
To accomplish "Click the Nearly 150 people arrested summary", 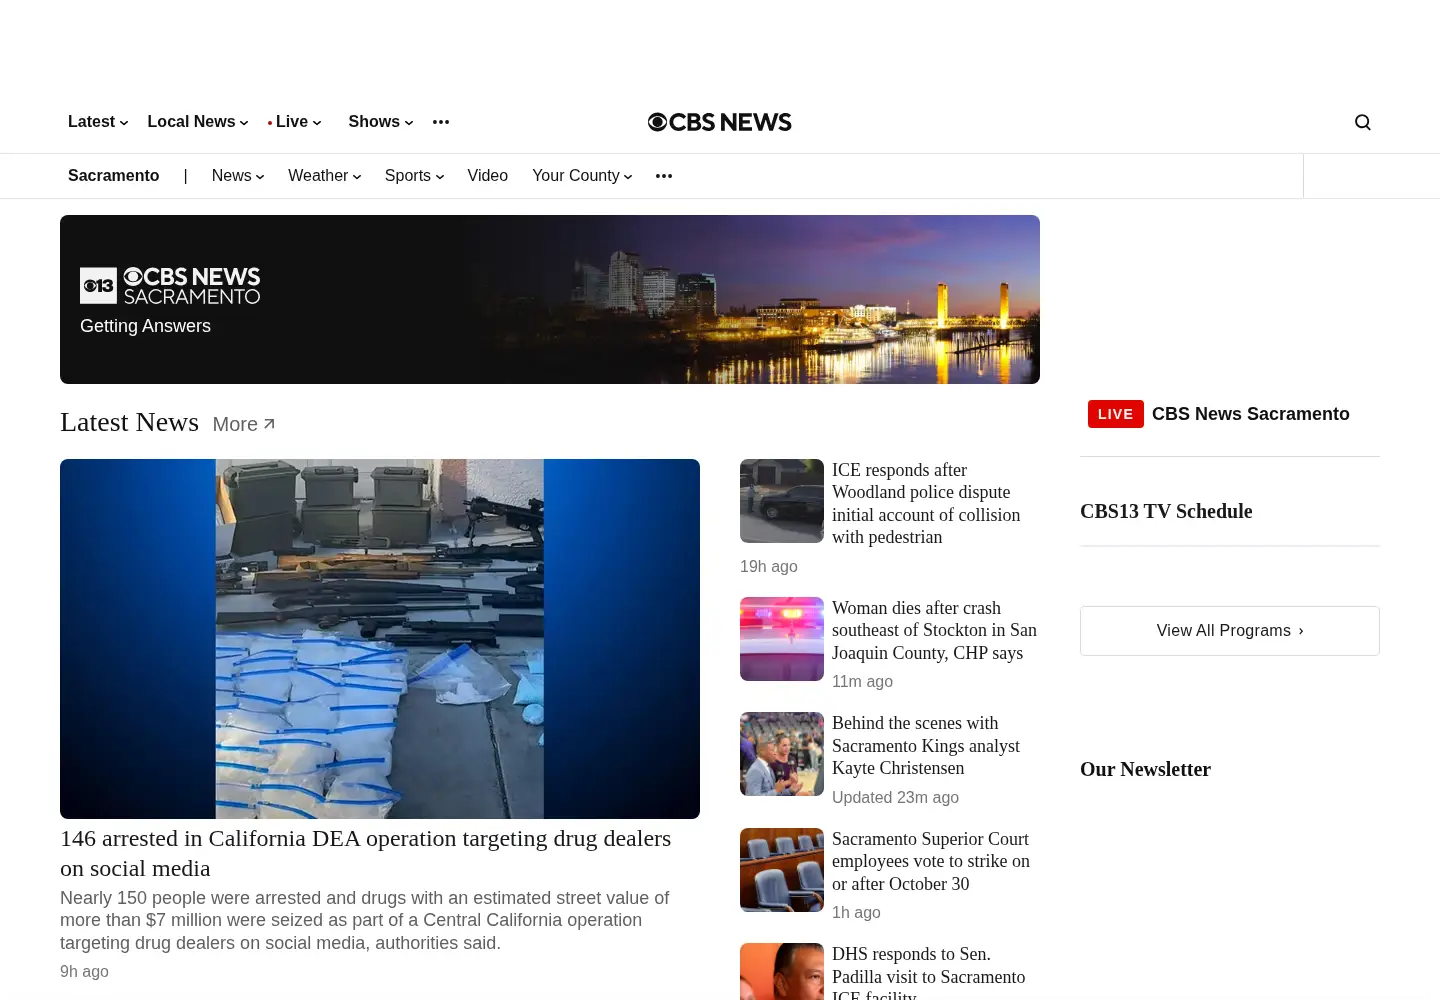I will 365,921.
